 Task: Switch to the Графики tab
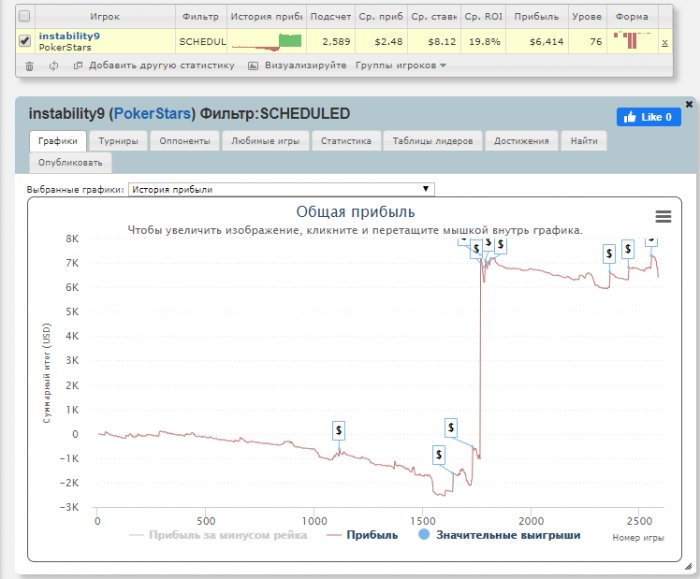[x=58, y=141]
